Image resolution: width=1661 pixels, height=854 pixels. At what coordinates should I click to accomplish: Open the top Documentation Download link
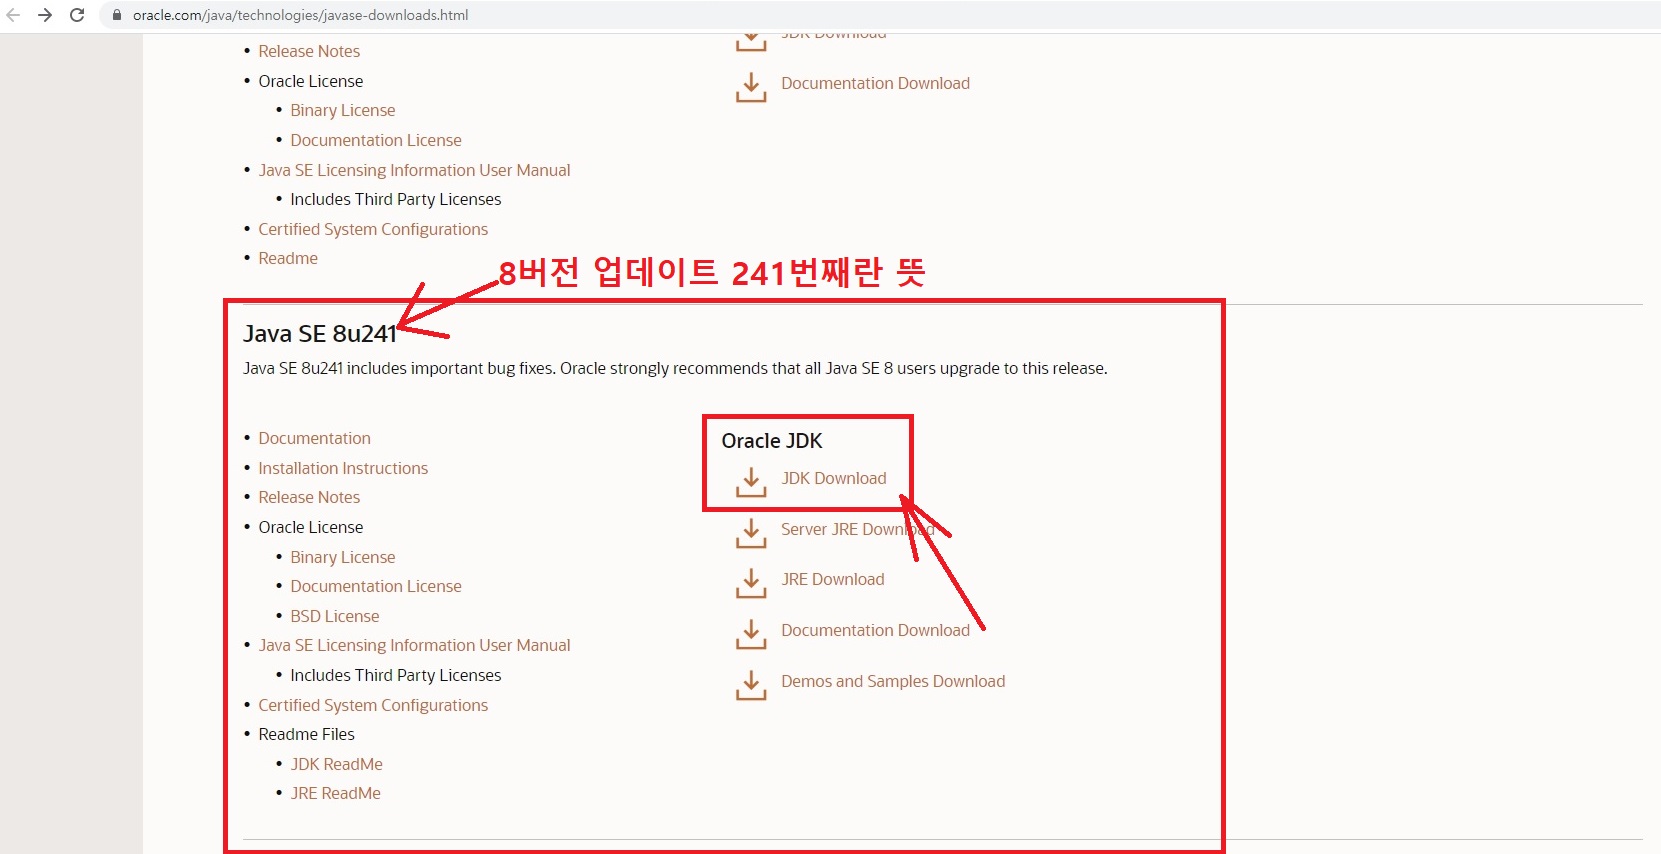point(875,83)
